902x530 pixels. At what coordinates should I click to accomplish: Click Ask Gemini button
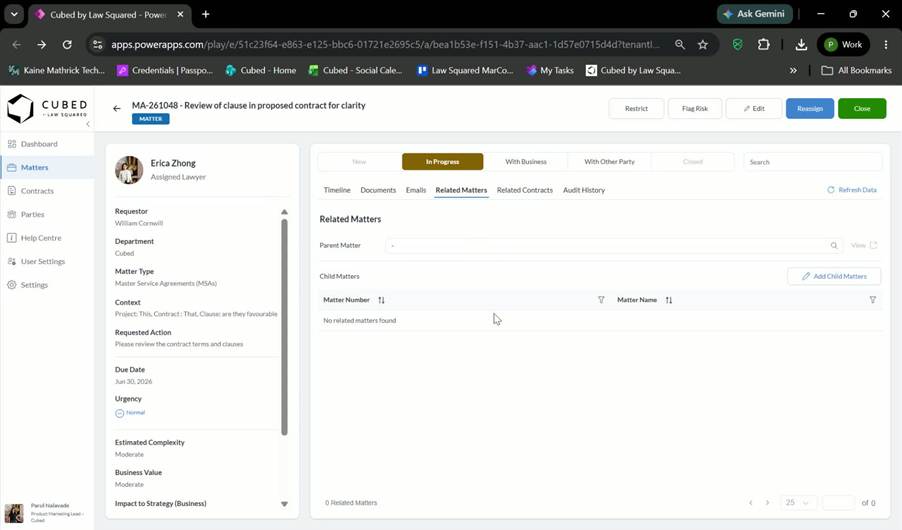tap(755, 14)
